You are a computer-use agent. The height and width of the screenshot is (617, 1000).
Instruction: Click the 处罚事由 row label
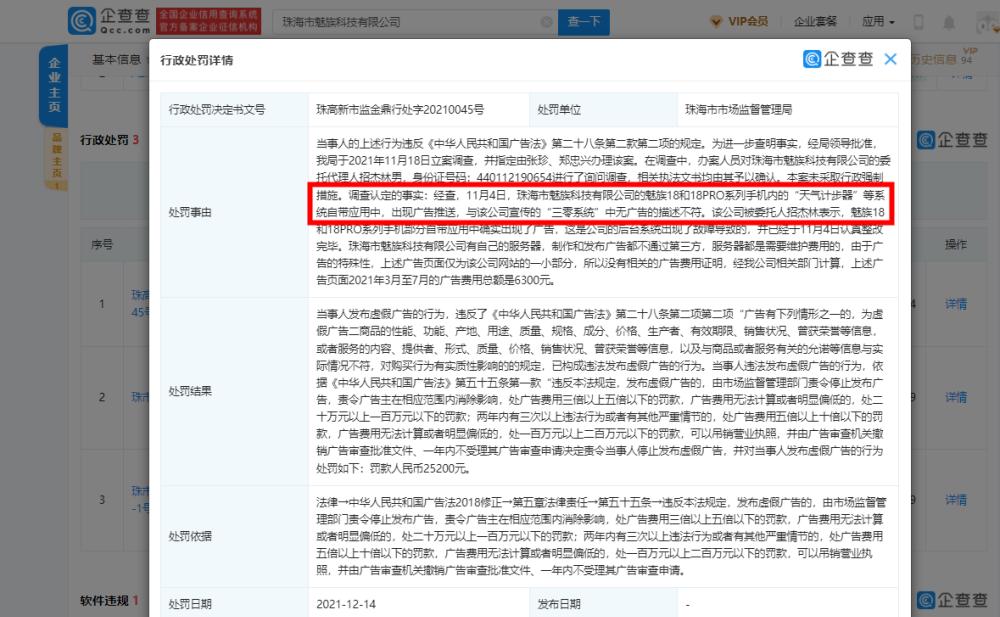pyautogui.click(x=190, y=212)
